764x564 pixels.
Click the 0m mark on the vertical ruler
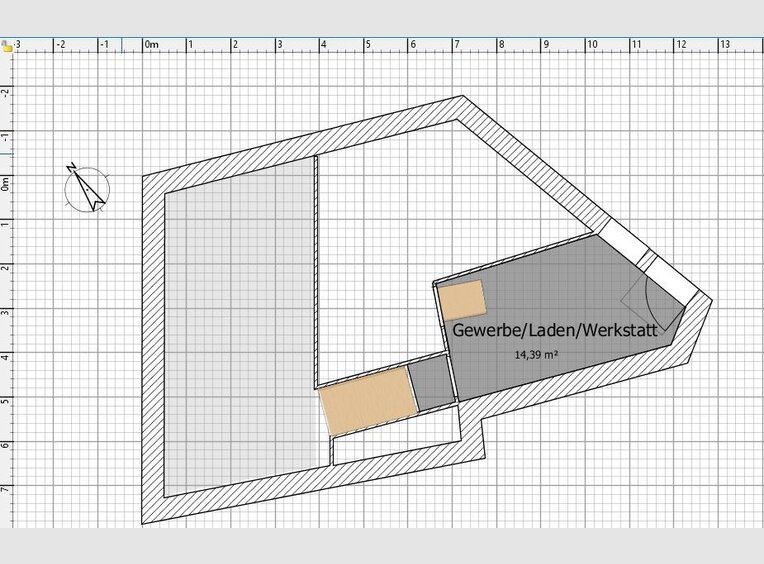[x=5, y=184]
